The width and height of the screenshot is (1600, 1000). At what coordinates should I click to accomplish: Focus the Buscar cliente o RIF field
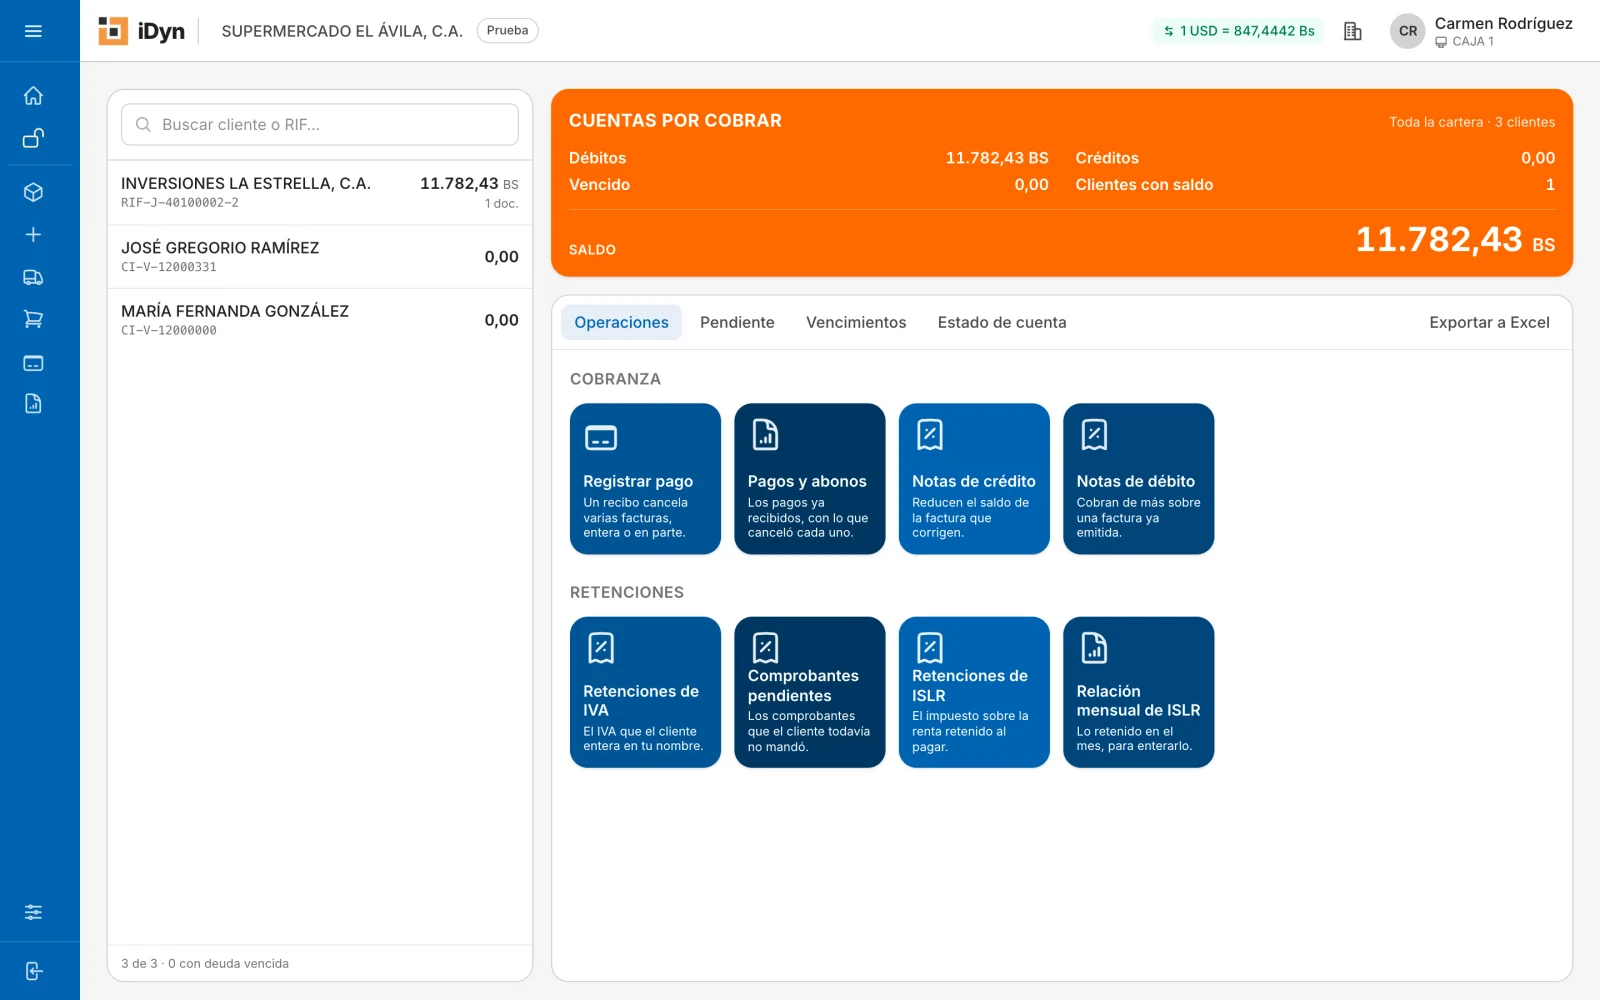pos(320,124)
